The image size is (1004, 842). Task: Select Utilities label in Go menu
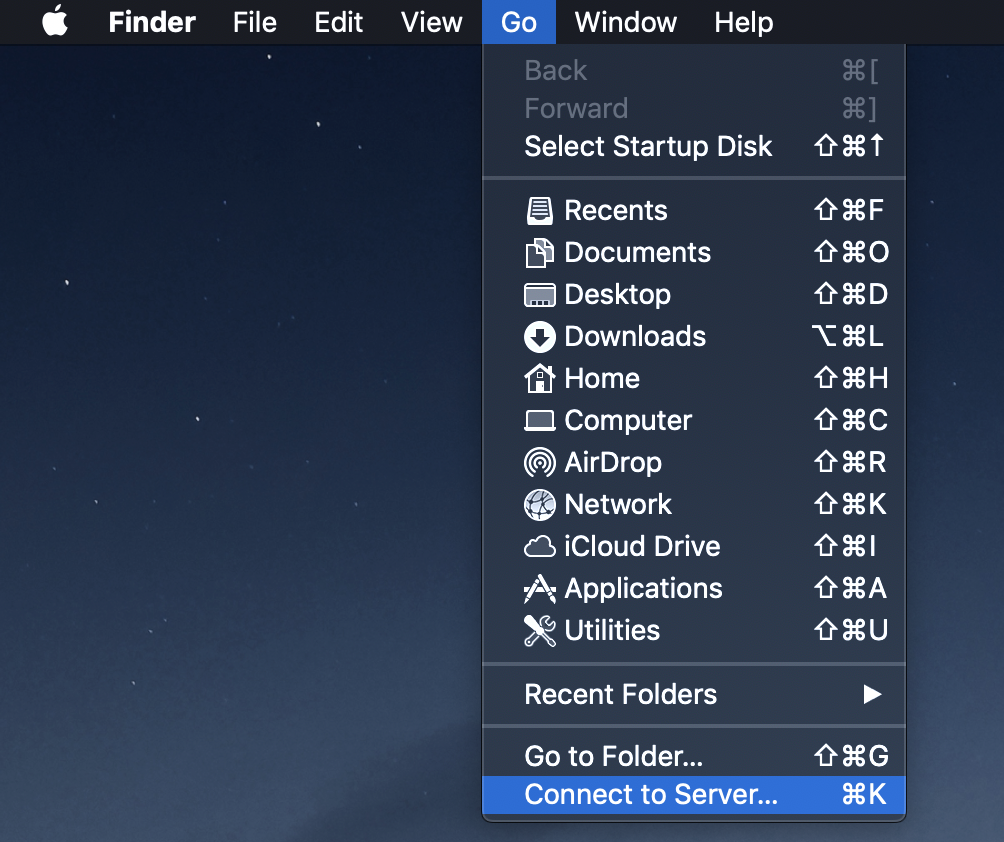612,631
